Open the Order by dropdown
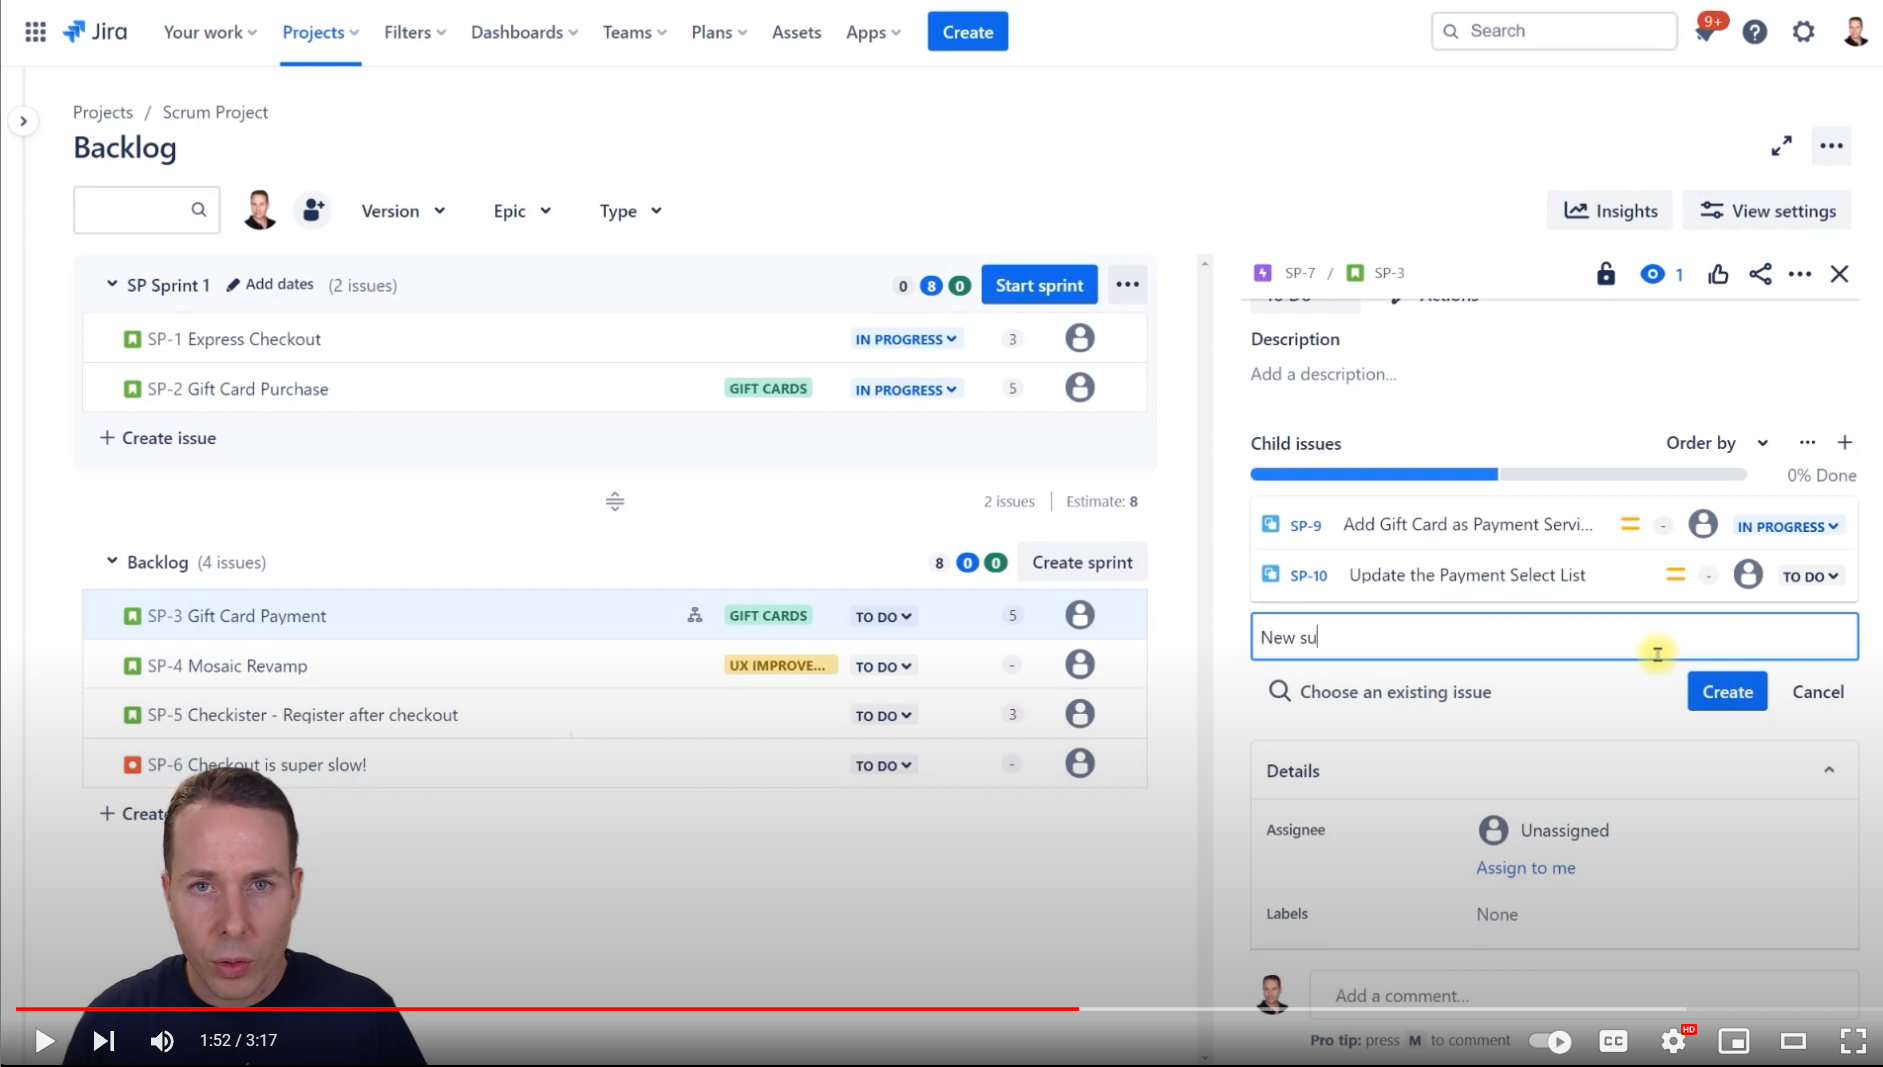This screenshot has height=1067, width=1883. [1717, 443]
